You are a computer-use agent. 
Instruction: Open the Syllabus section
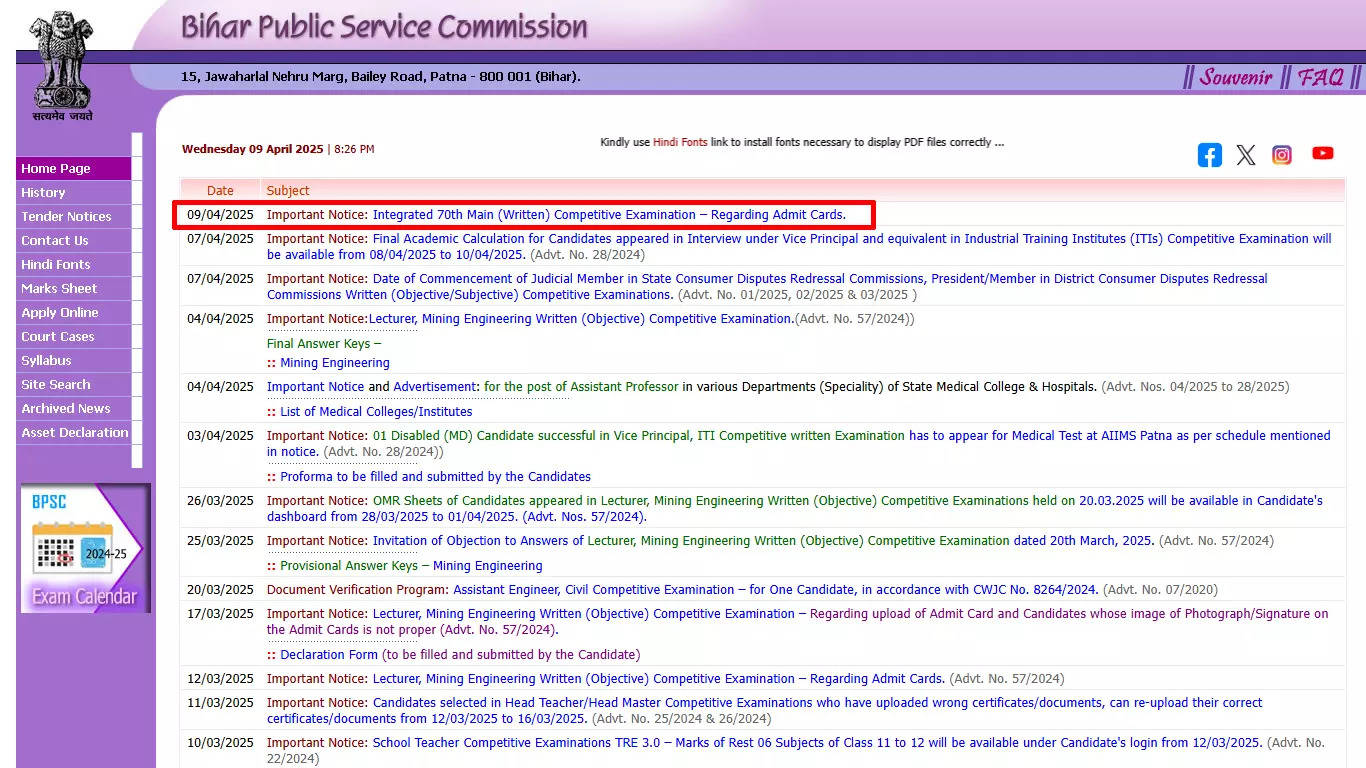[45, 360]
